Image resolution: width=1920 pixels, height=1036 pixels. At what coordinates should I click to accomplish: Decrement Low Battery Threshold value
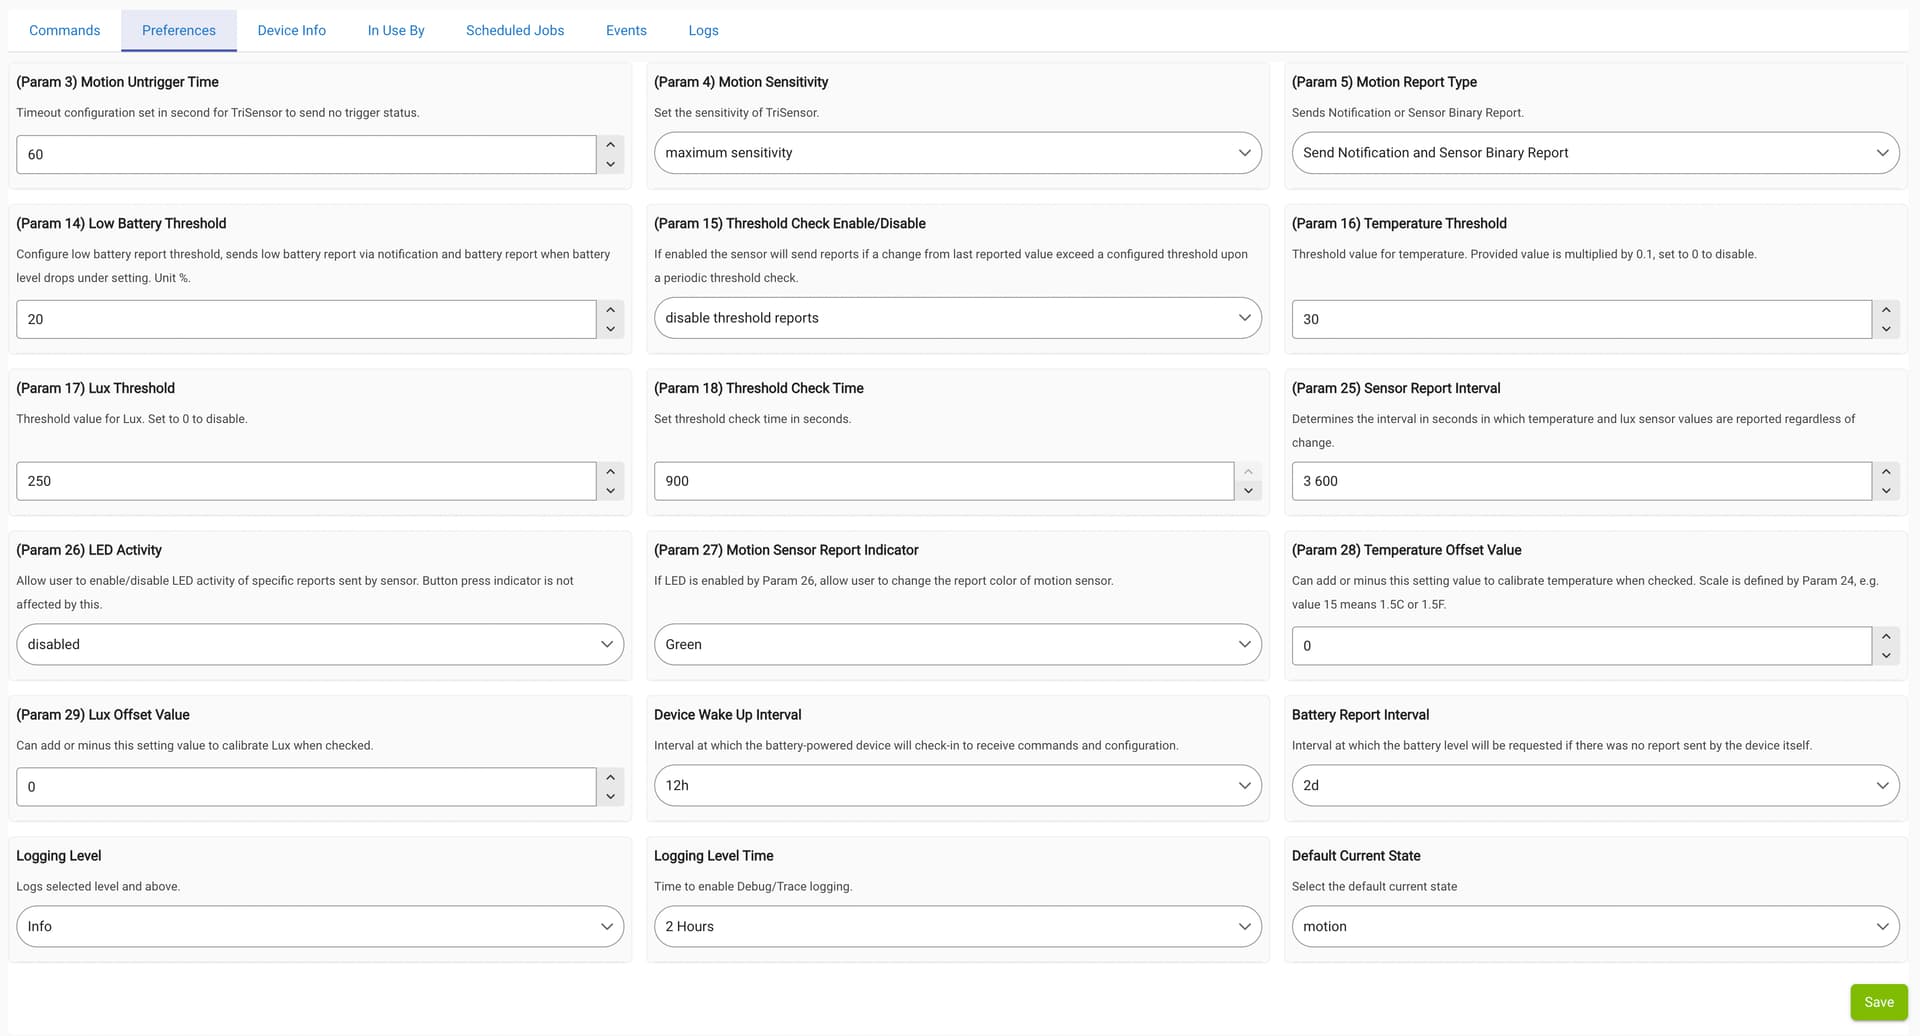(x=610, y=329)
